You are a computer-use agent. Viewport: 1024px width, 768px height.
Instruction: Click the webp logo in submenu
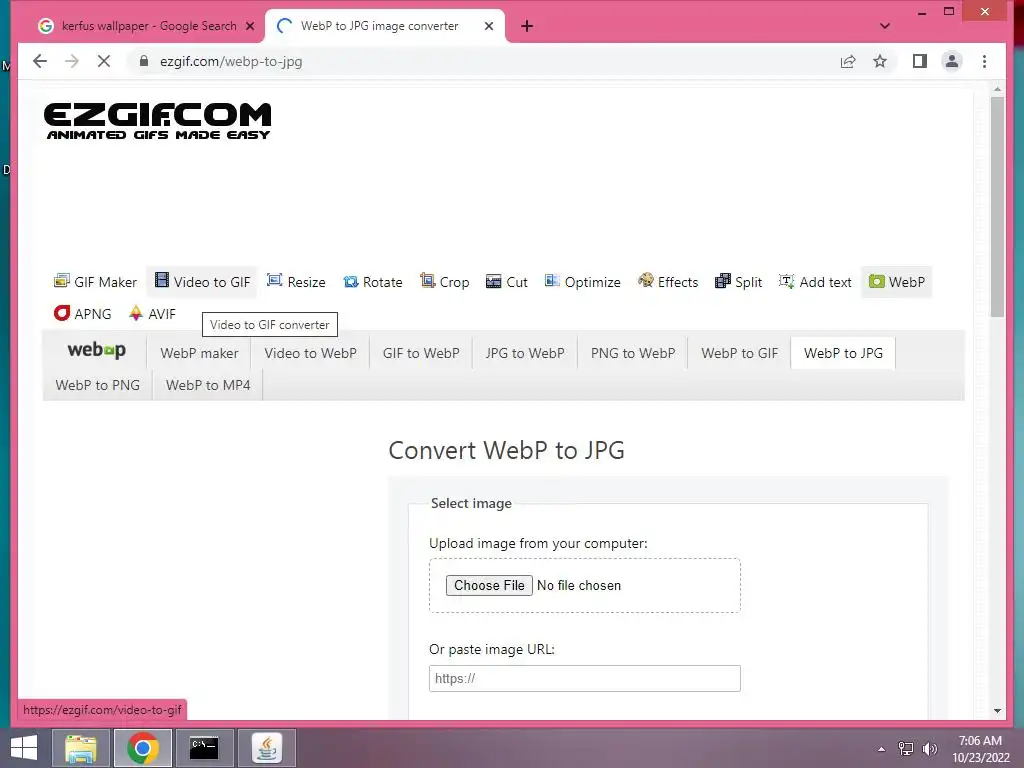tap(96, 351)
